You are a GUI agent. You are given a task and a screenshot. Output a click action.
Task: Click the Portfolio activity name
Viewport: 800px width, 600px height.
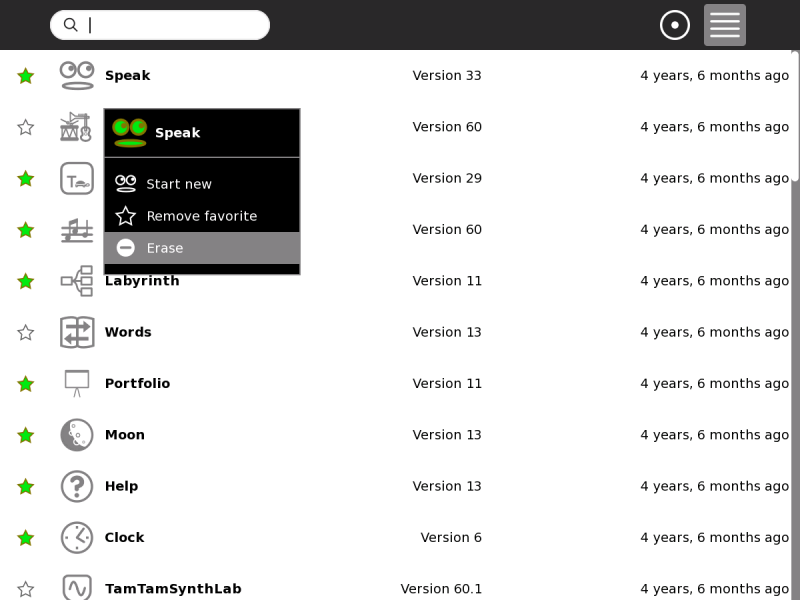tap(137, 384)
